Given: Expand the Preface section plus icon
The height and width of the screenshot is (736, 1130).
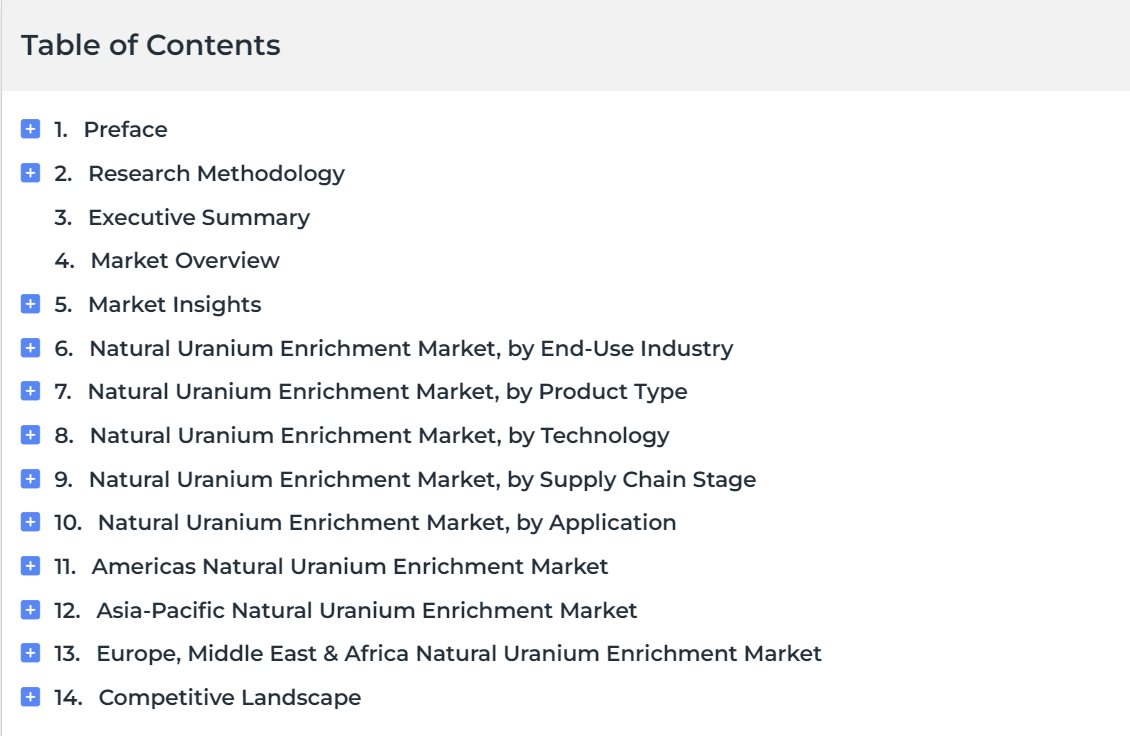Looking at the screenshot, I should (x=30, y=129).
